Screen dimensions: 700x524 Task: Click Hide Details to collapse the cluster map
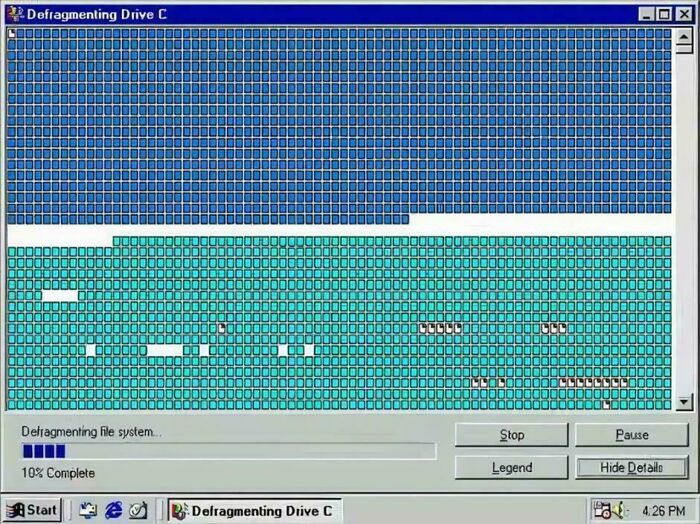pyautogui.click(x=632, y=467)
